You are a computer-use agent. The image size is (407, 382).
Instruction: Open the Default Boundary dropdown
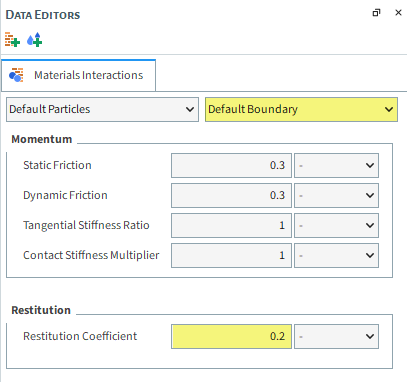coord(301,109)
